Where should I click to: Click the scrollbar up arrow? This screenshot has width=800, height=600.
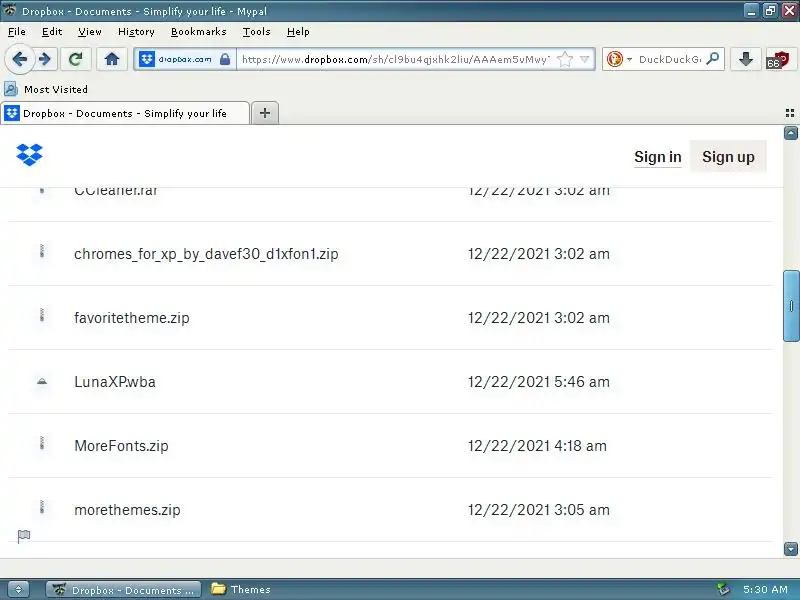(791, 133)
